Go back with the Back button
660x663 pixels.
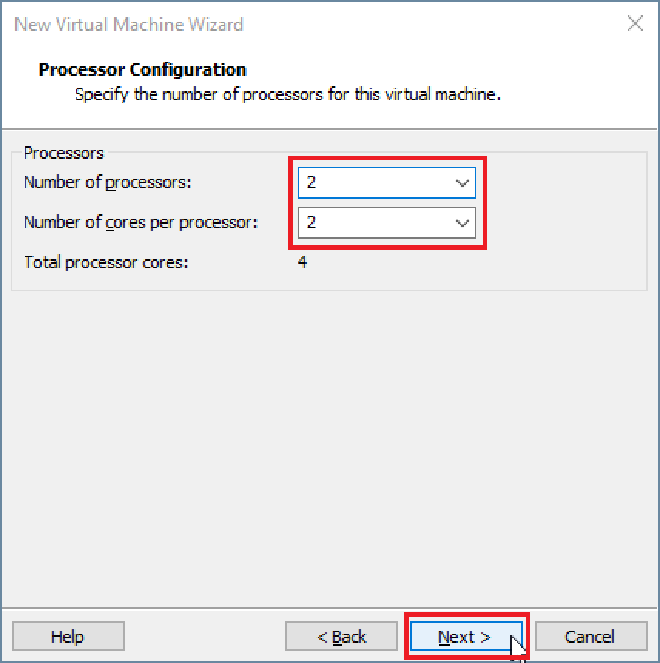[x=342, y=637]
